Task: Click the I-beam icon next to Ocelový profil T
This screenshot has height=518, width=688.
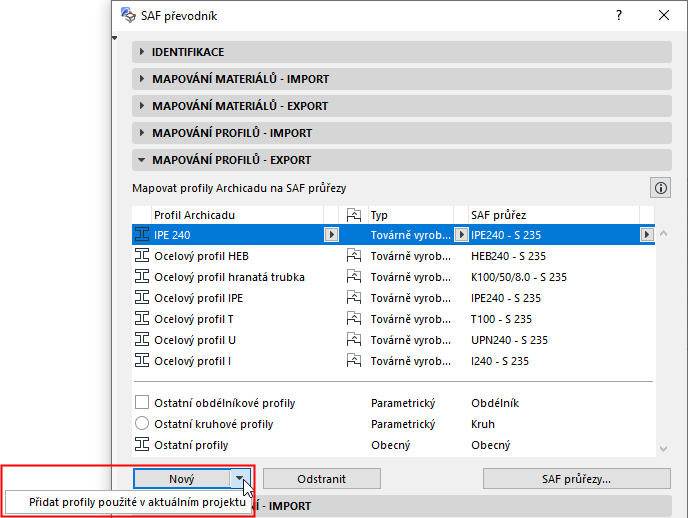Action: tap(142, 319)
